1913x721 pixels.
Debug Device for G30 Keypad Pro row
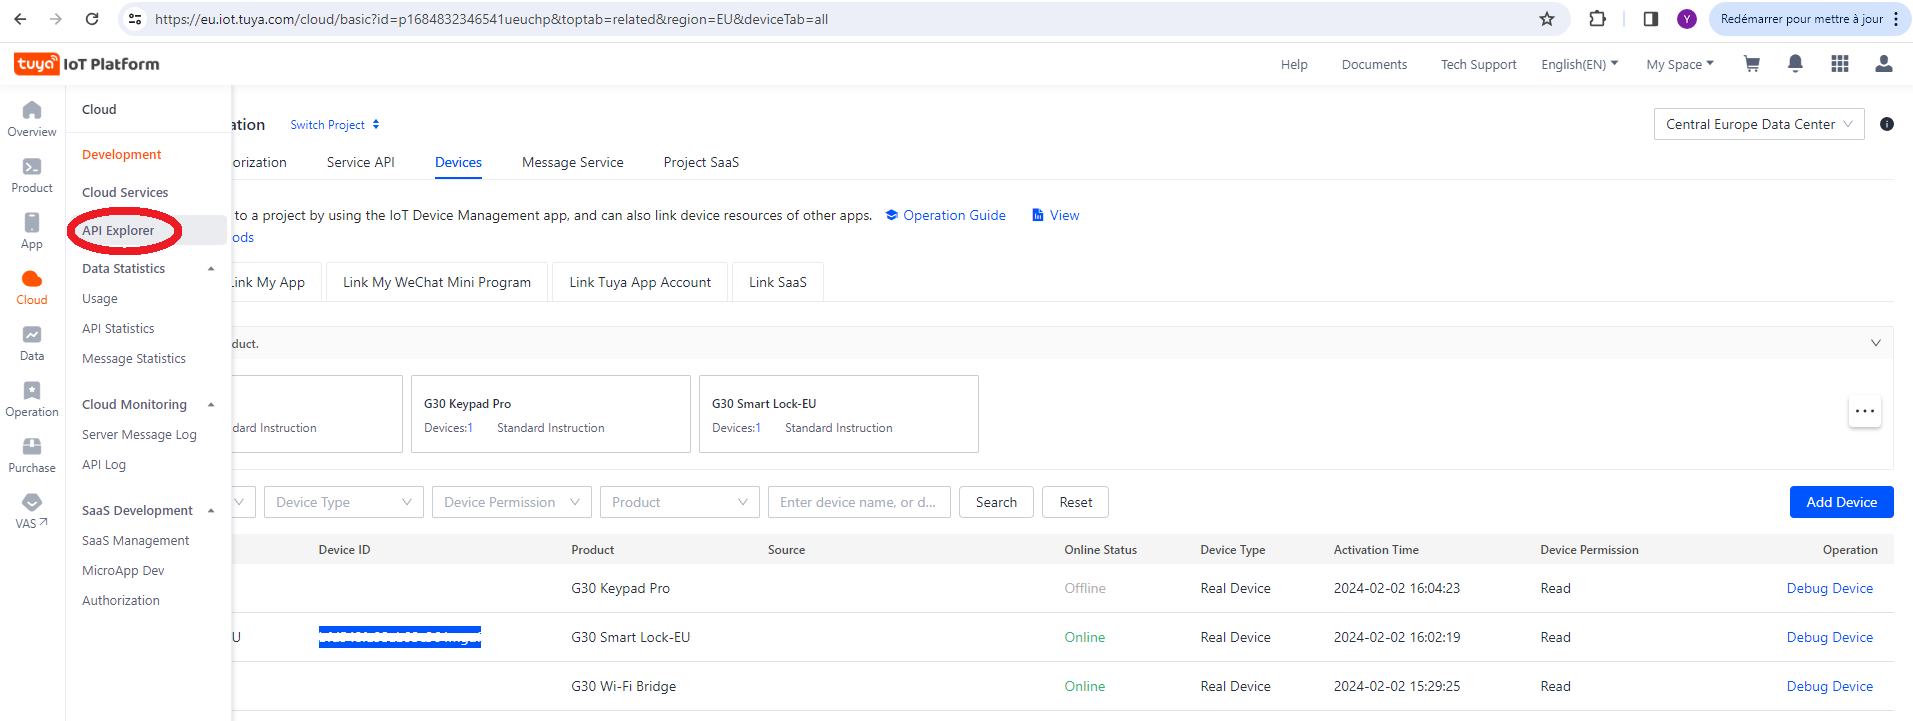pos(1829,588)
